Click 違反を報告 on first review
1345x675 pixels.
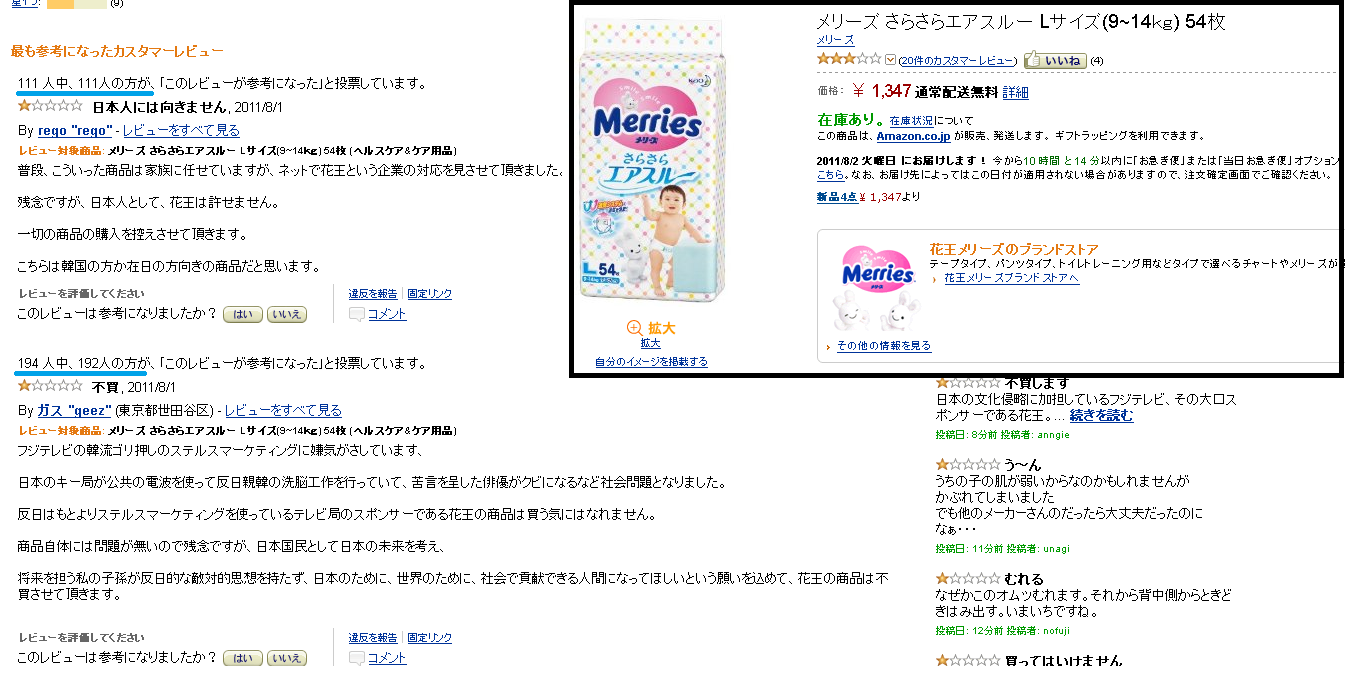tap(373, 294)
